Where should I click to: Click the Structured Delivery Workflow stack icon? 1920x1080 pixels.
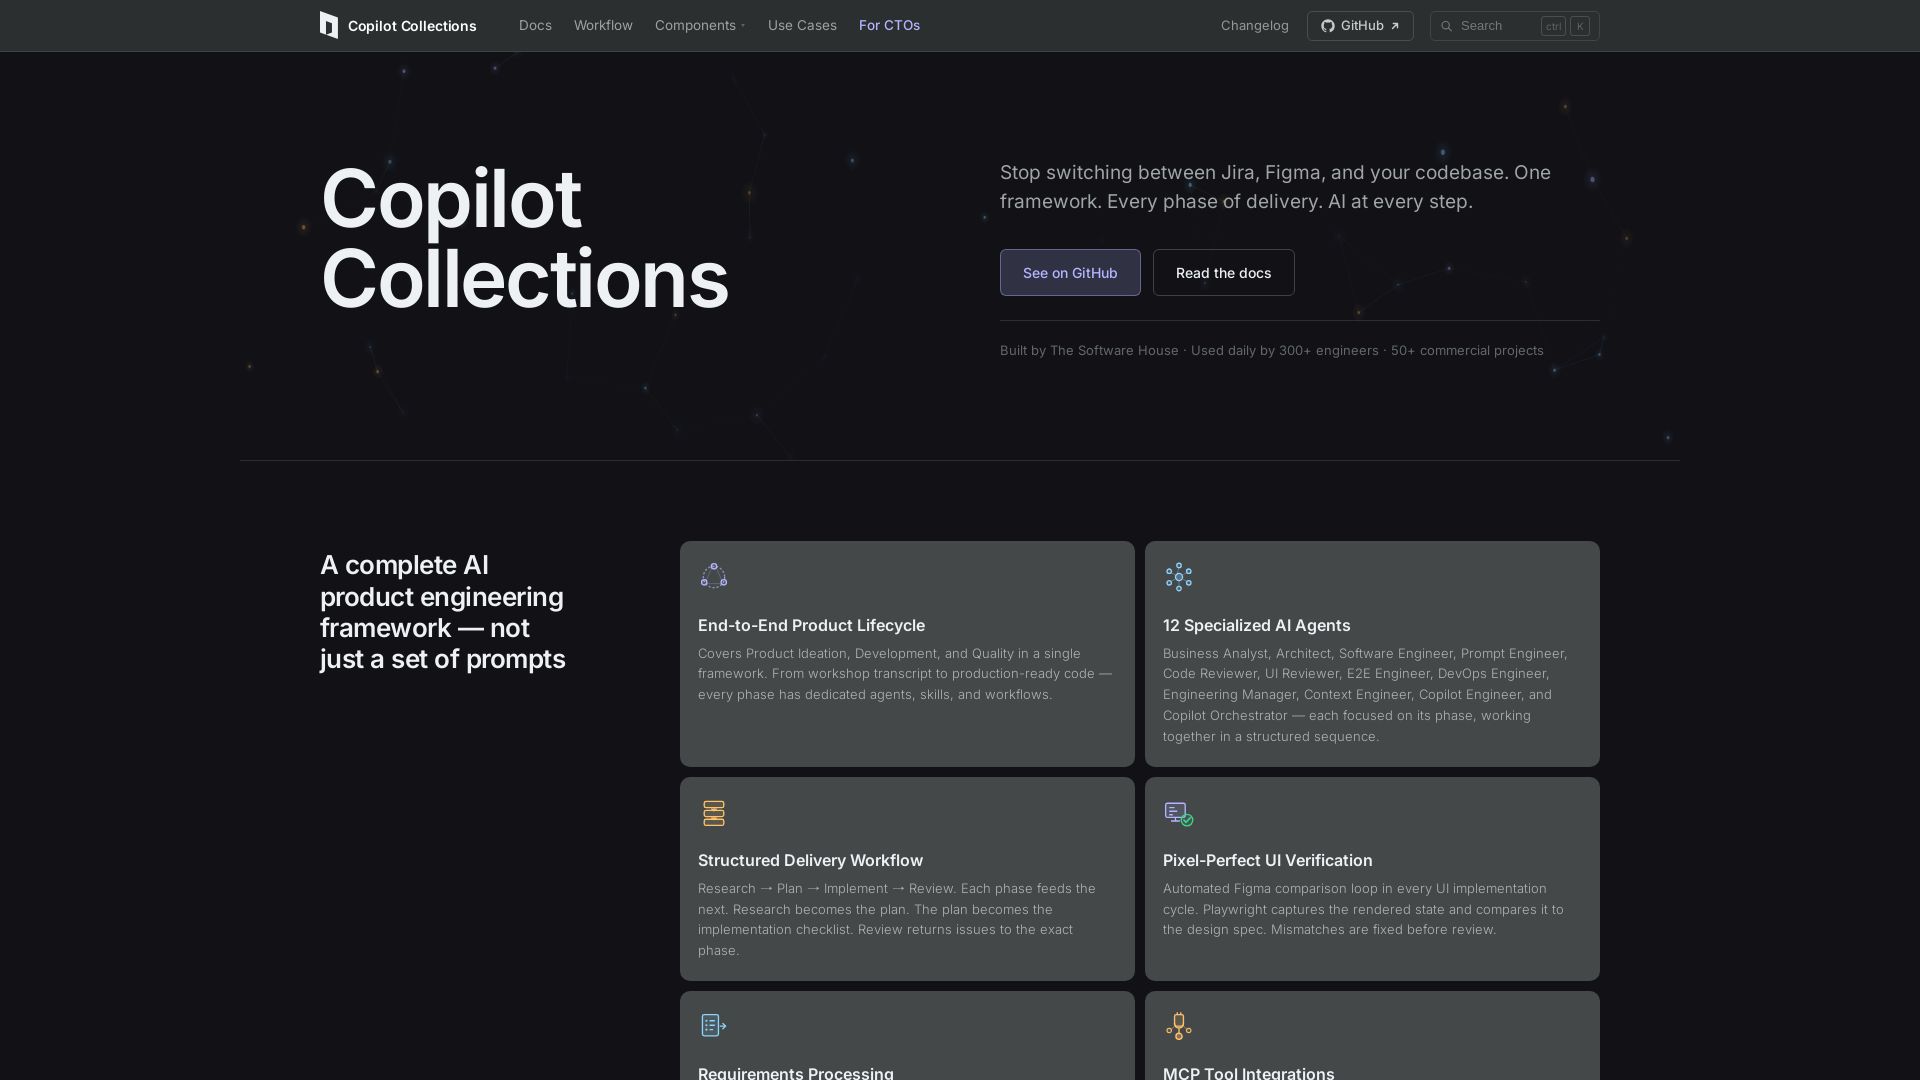(714, 813)
